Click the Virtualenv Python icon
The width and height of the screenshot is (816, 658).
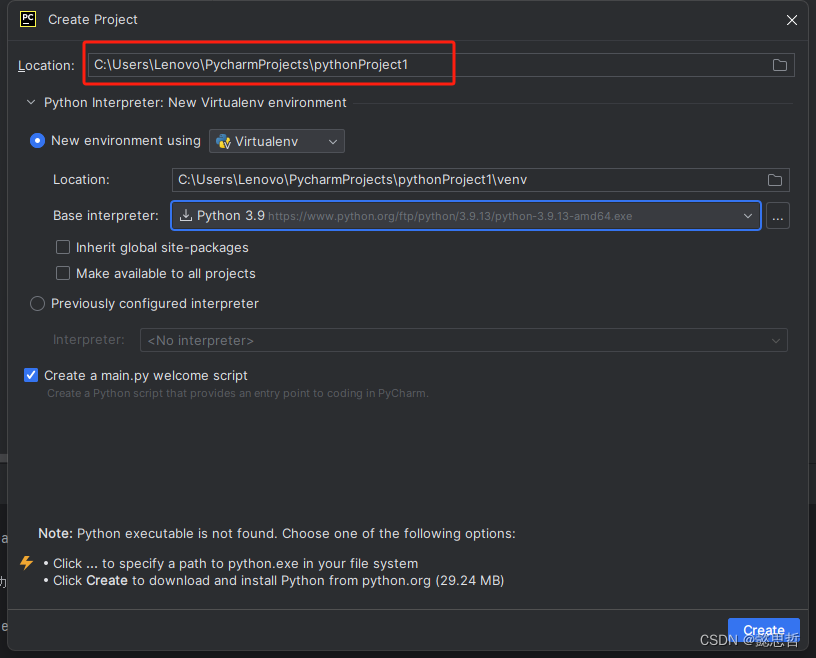pyautogui.click(x=223, y=142)
